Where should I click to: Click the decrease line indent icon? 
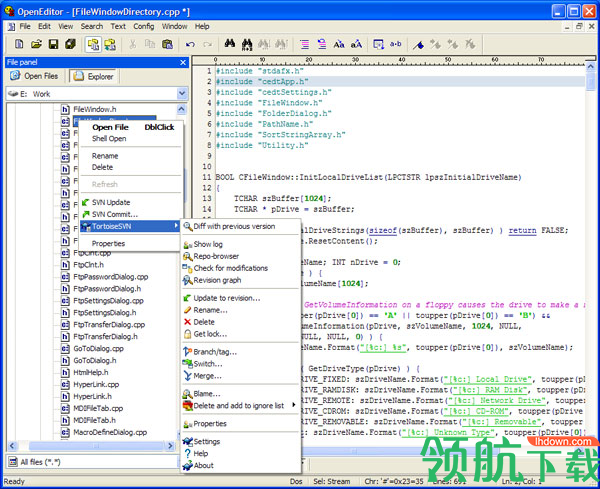tap(322, 44)
